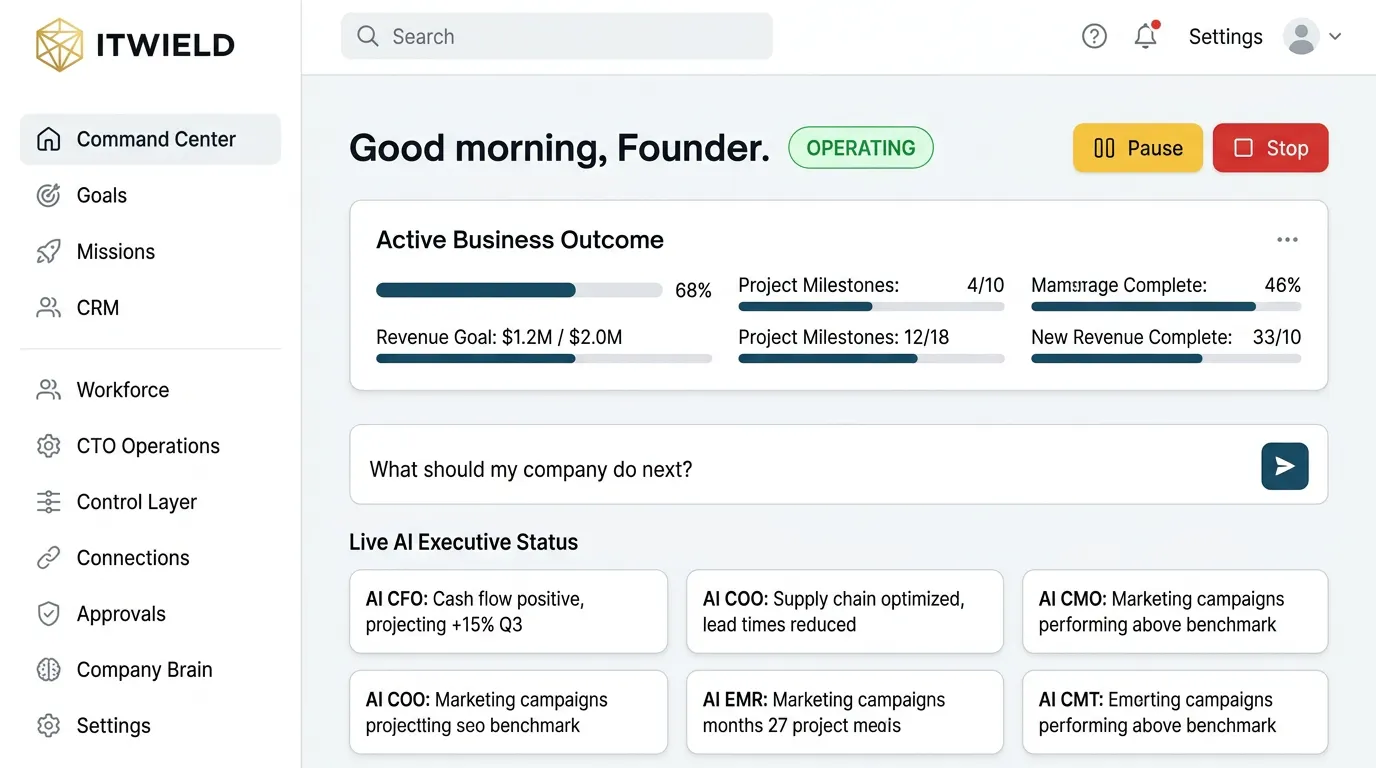Open Settings link in top bar
The height and width of the screenshot is (768, 1376).
[x=1225, y=37]
